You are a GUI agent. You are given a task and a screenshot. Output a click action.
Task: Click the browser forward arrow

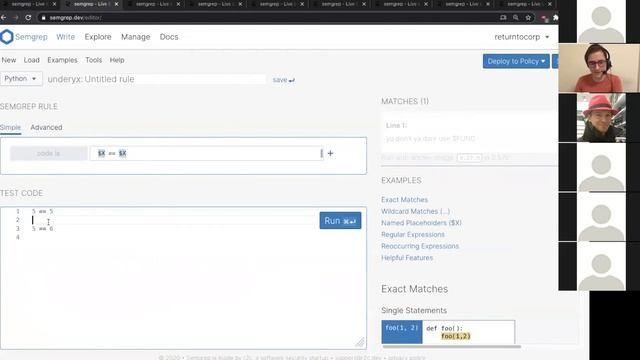pyautogui.click(x=16, y=18)
